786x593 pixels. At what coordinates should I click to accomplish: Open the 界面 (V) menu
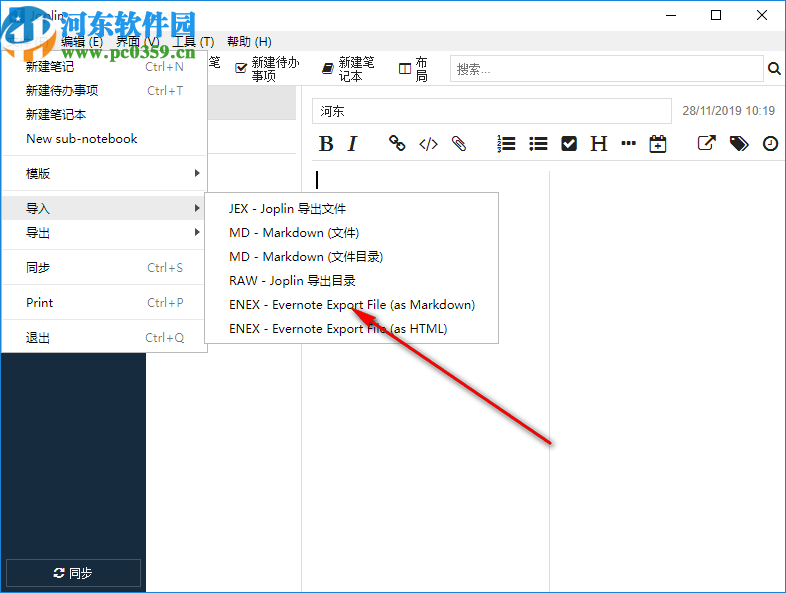[138, 42]
